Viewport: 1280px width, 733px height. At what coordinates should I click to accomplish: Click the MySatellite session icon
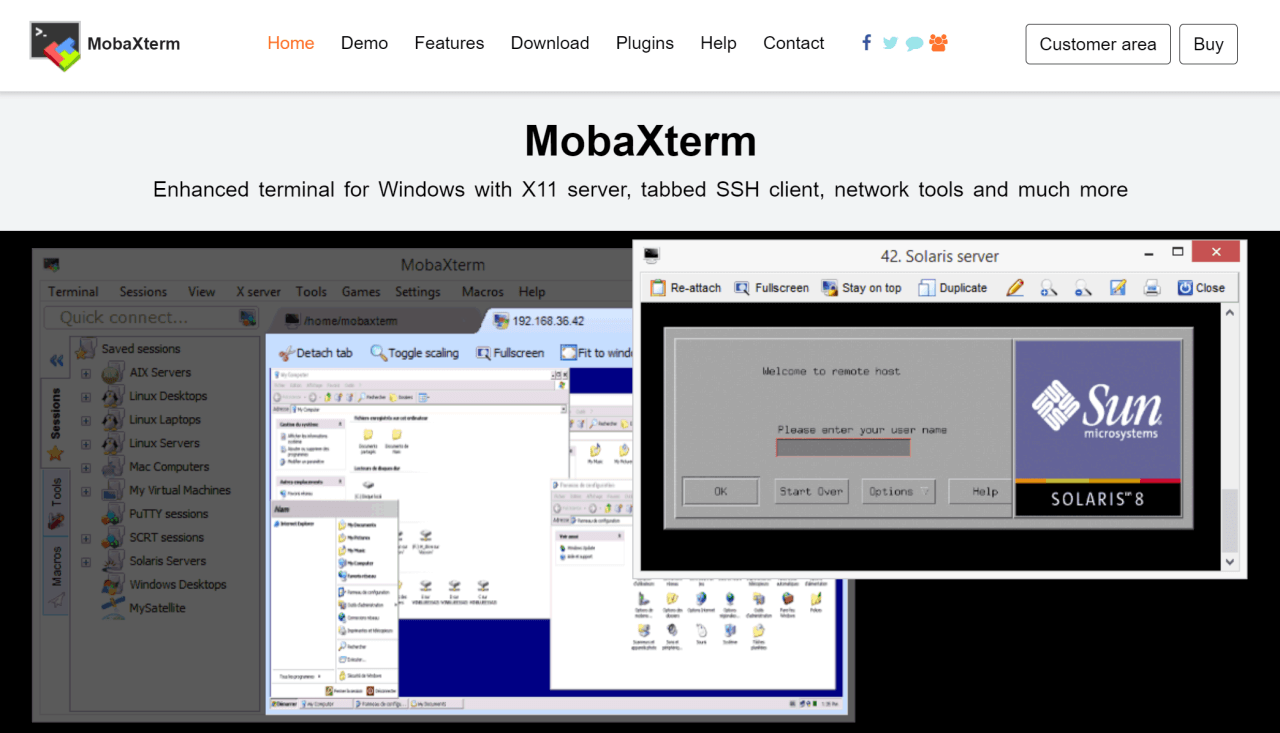[x=113, y=608]
